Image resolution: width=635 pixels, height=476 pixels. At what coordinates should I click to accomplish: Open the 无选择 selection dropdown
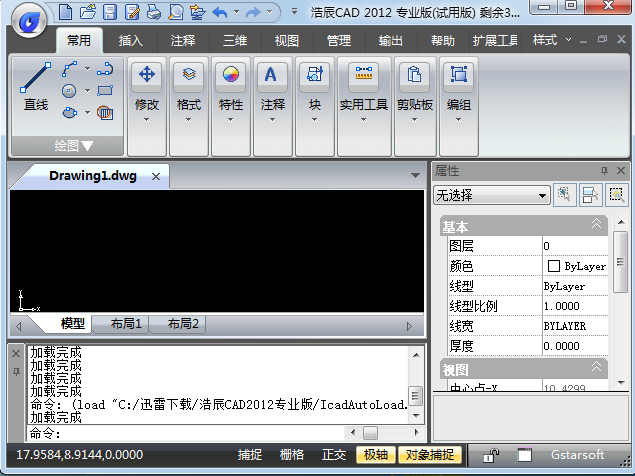[x=492, y=196]
